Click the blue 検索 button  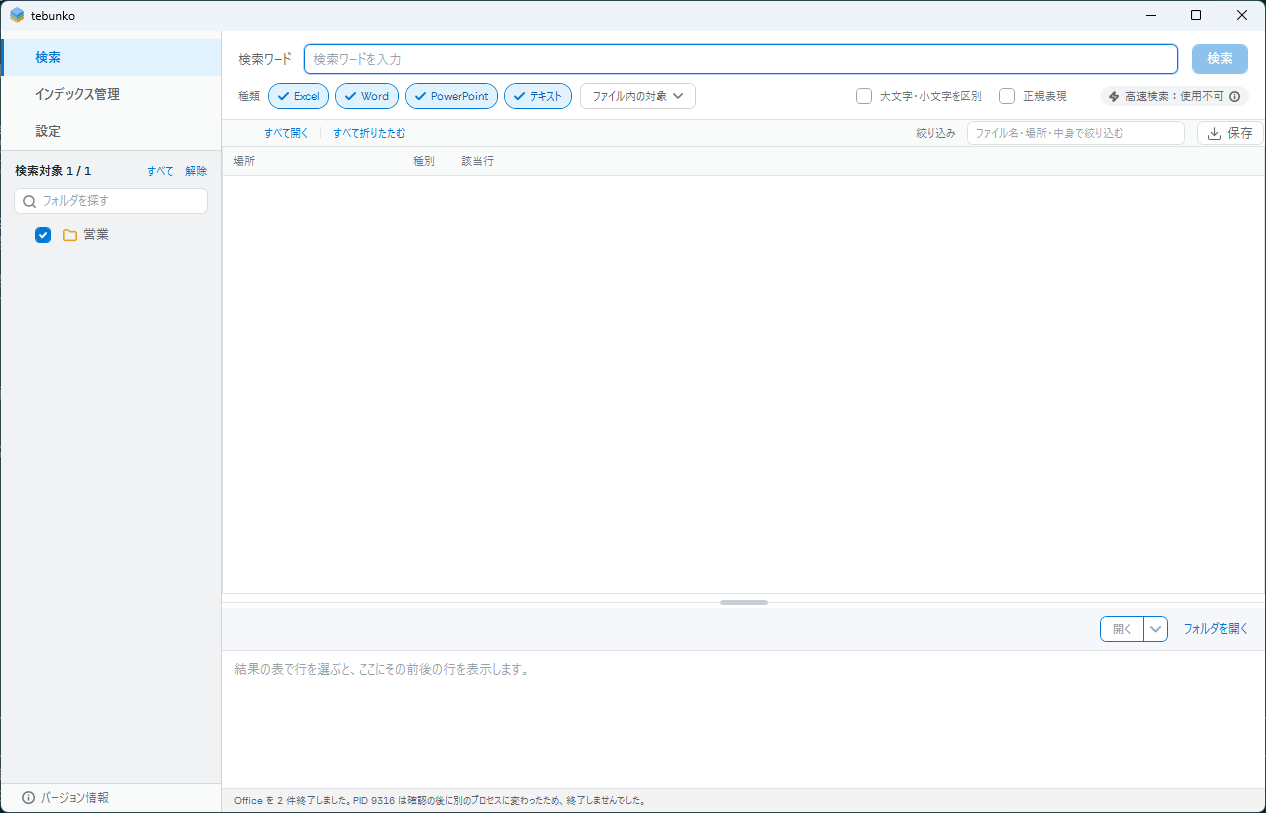click(x=1220, y=59)
